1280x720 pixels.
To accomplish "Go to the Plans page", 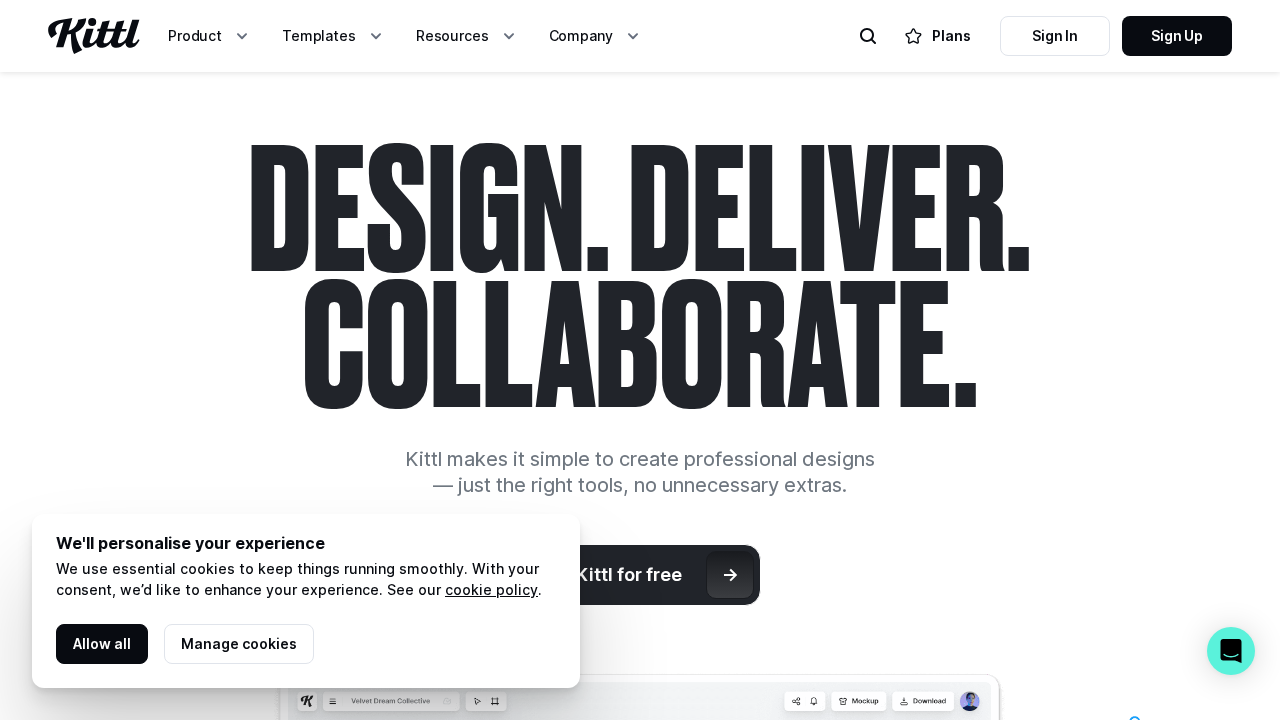I will tap(950, 36).
